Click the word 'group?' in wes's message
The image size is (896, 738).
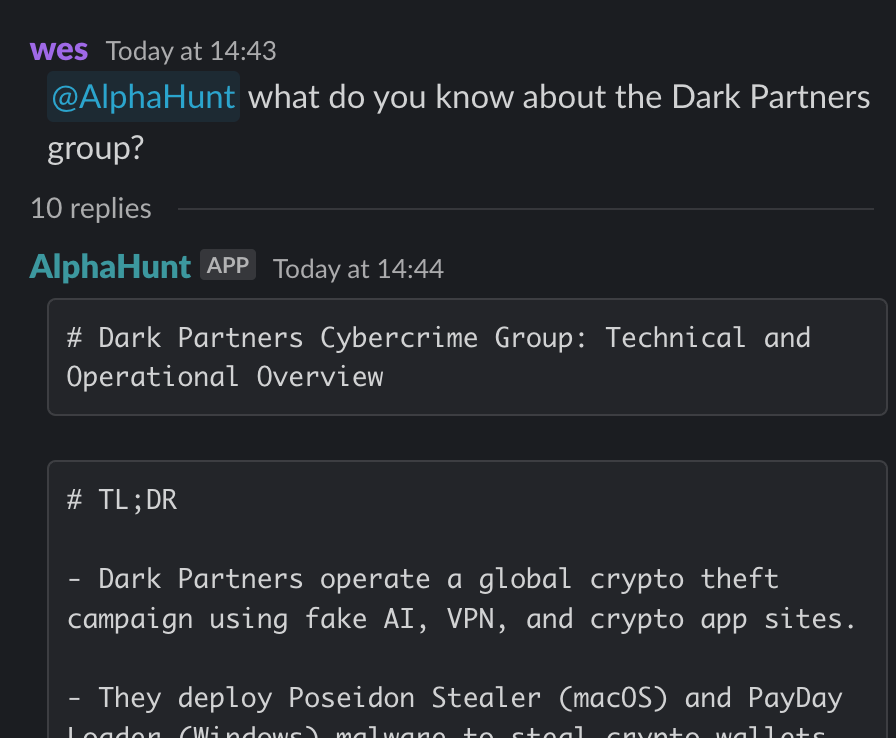coord(96,148)
